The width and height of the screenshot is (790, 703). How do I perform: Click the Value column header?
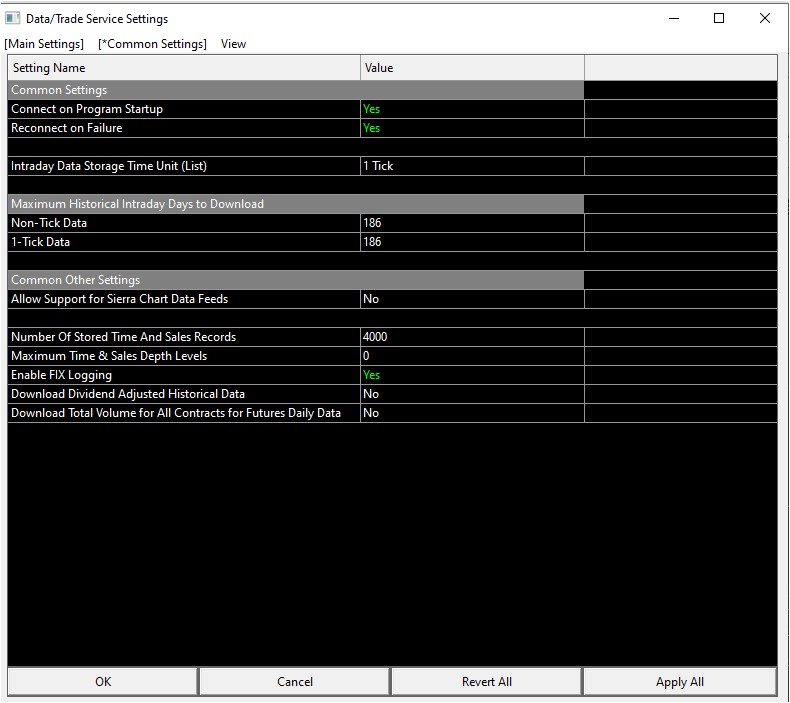pos(472,68)
